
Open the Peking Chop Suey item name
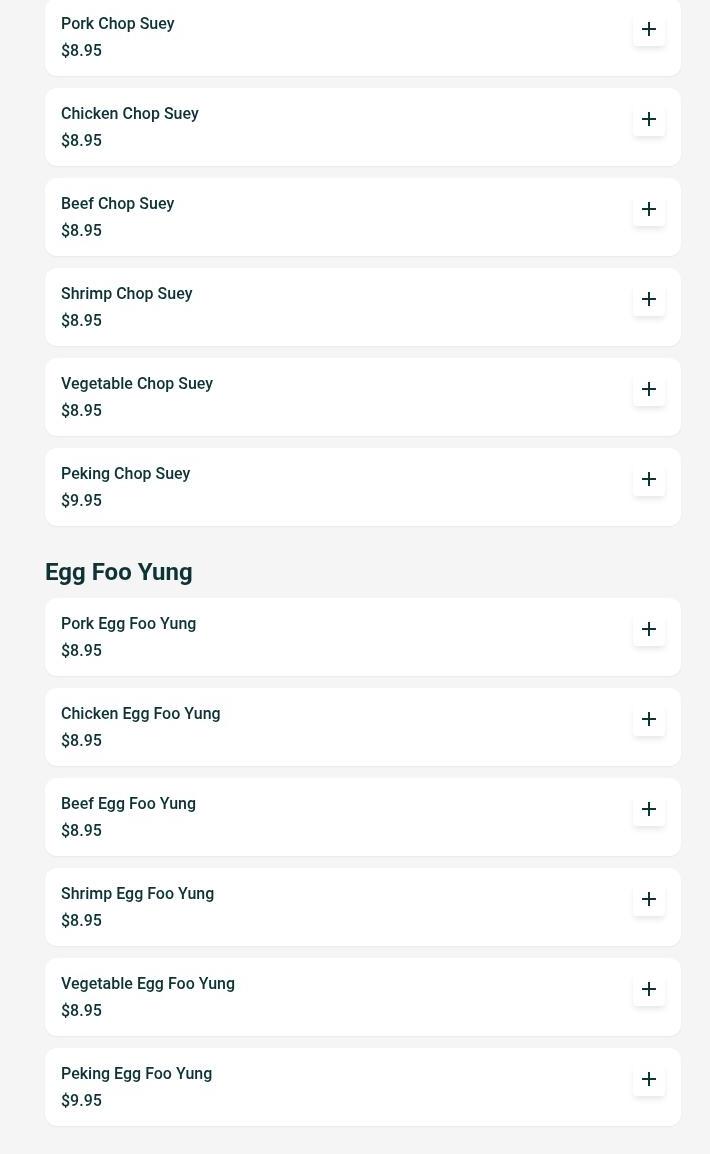(126, 473)
